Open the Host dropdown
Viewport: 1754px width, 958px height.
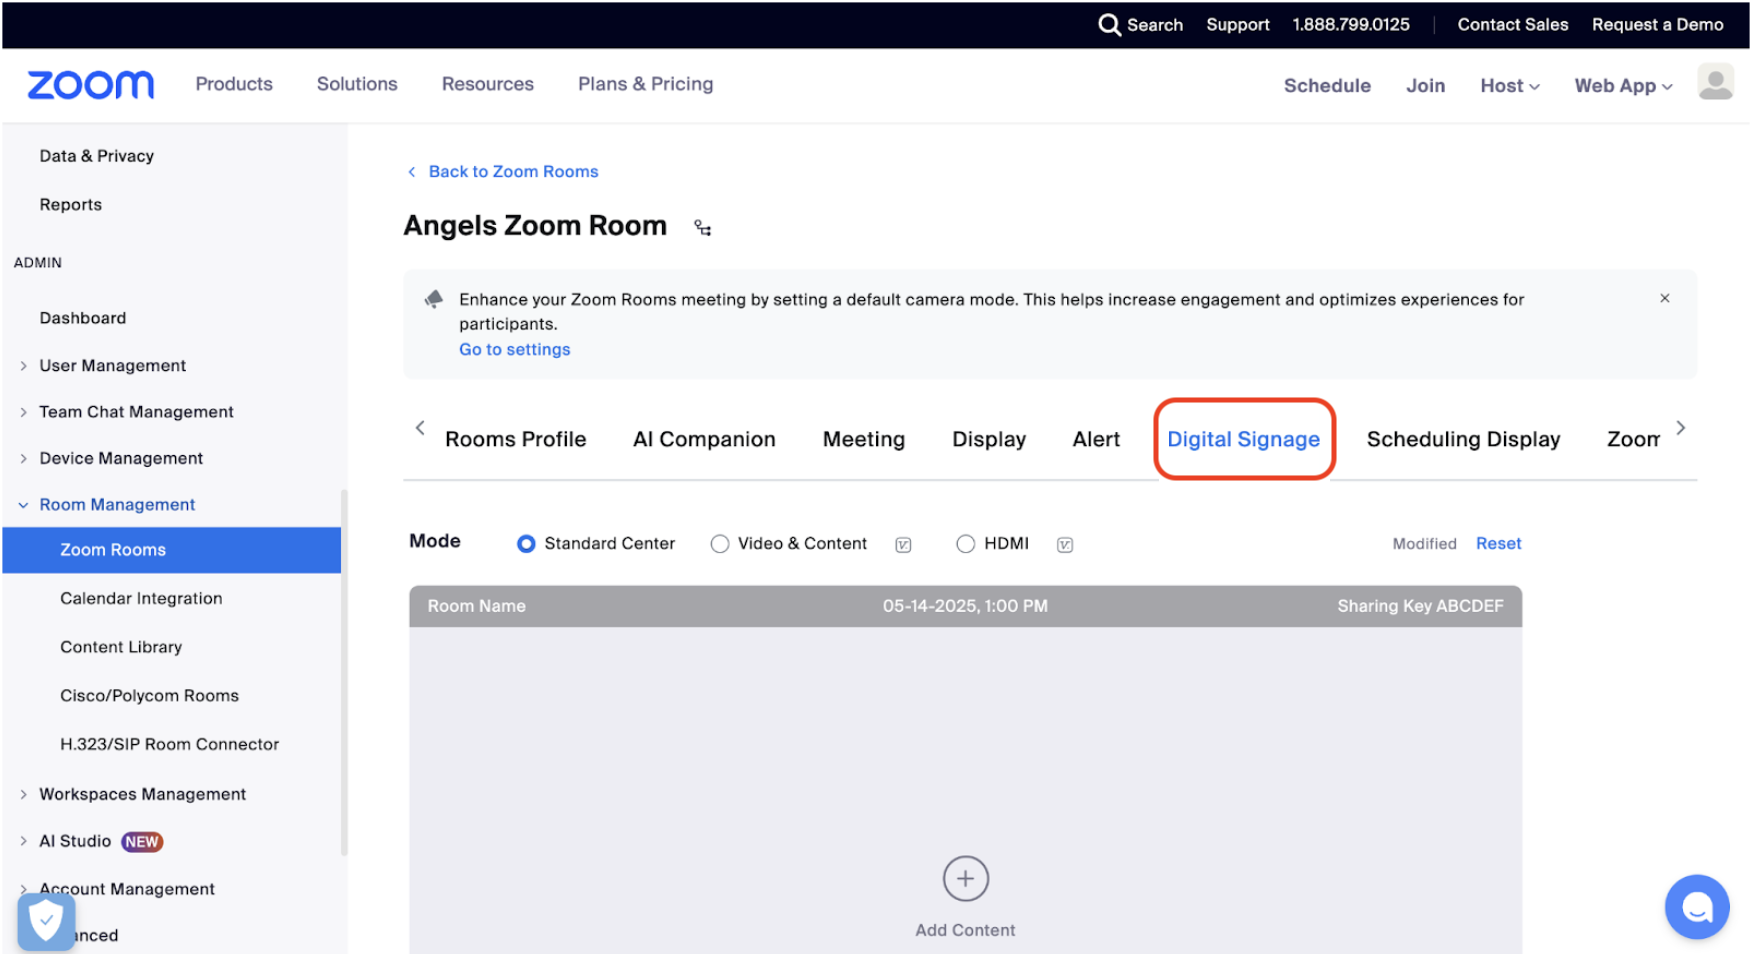(x=1509, y=86)
